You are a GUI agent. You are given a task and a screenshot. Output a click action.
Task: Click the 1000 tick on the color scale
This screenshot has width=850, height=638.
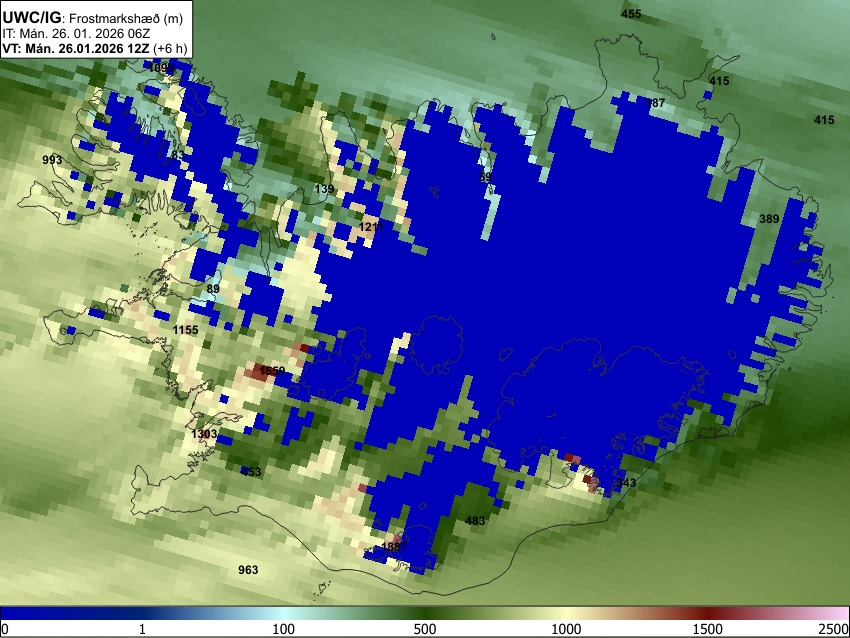tap(566, 629)
